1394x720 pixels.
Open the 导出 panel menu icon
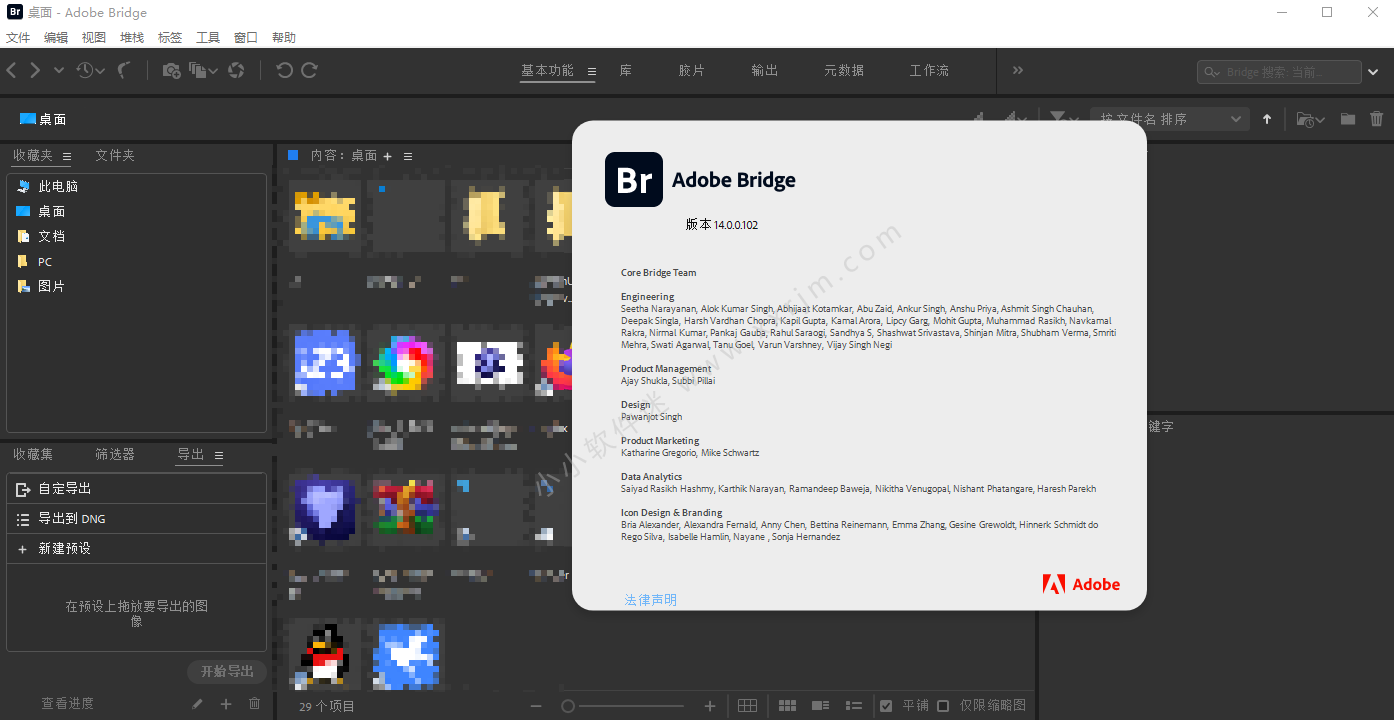pos(219,455)
